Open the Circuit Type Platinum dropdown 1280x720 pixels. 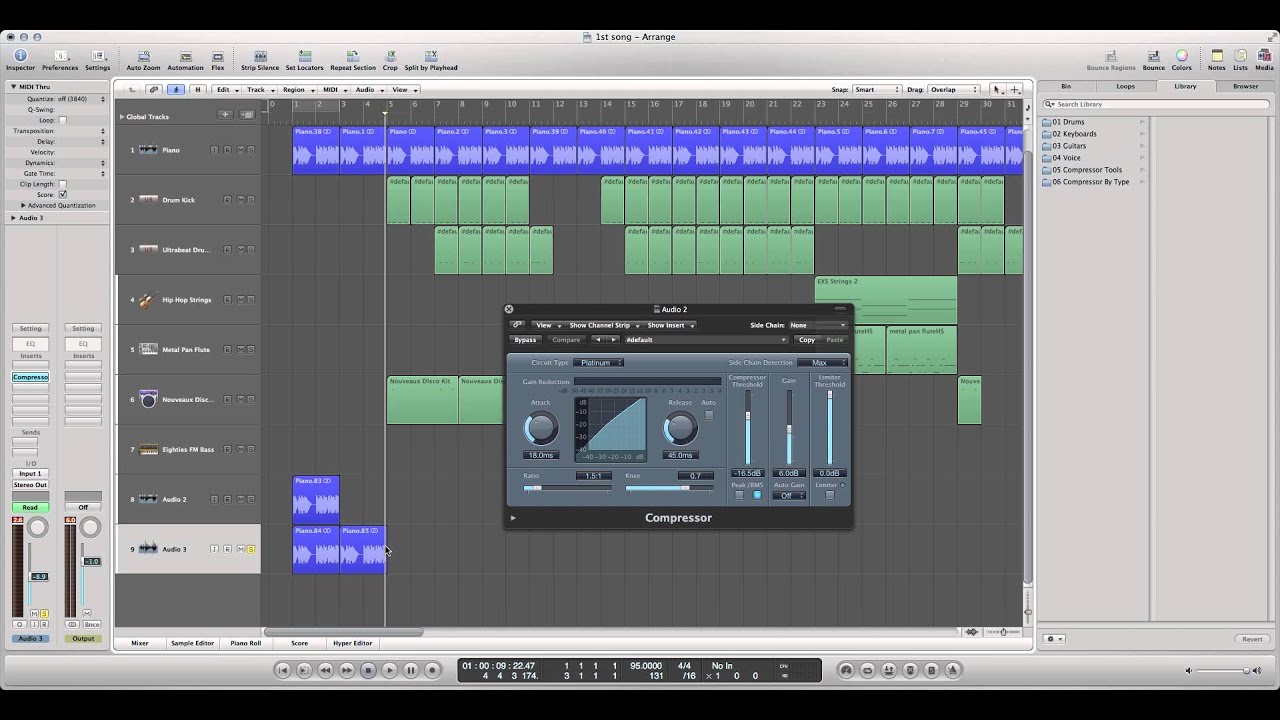tap(598, 363)
